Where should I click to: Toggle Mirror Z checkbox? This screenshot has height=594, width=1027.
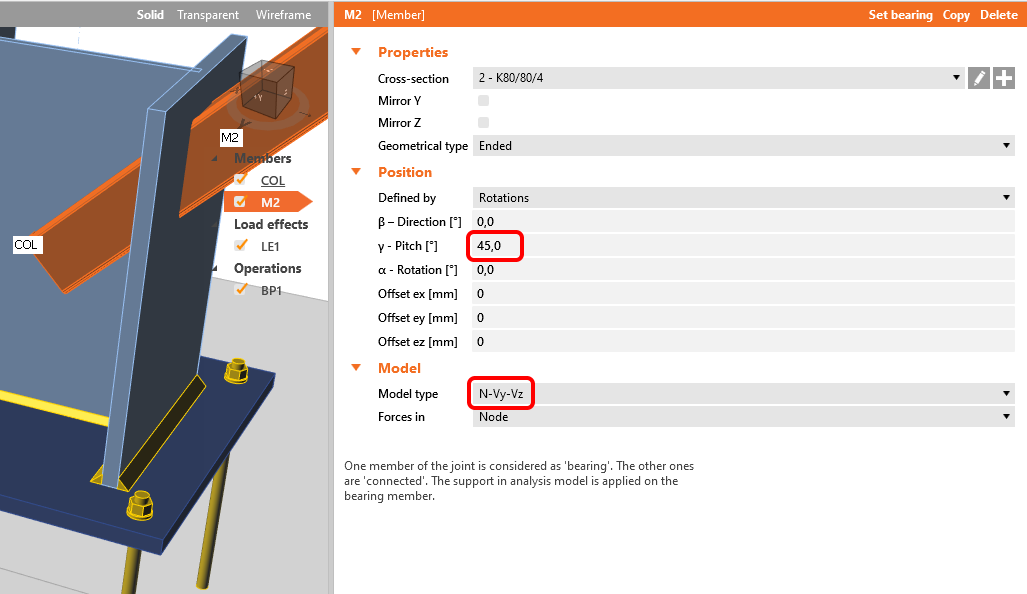tap(483, 122)
